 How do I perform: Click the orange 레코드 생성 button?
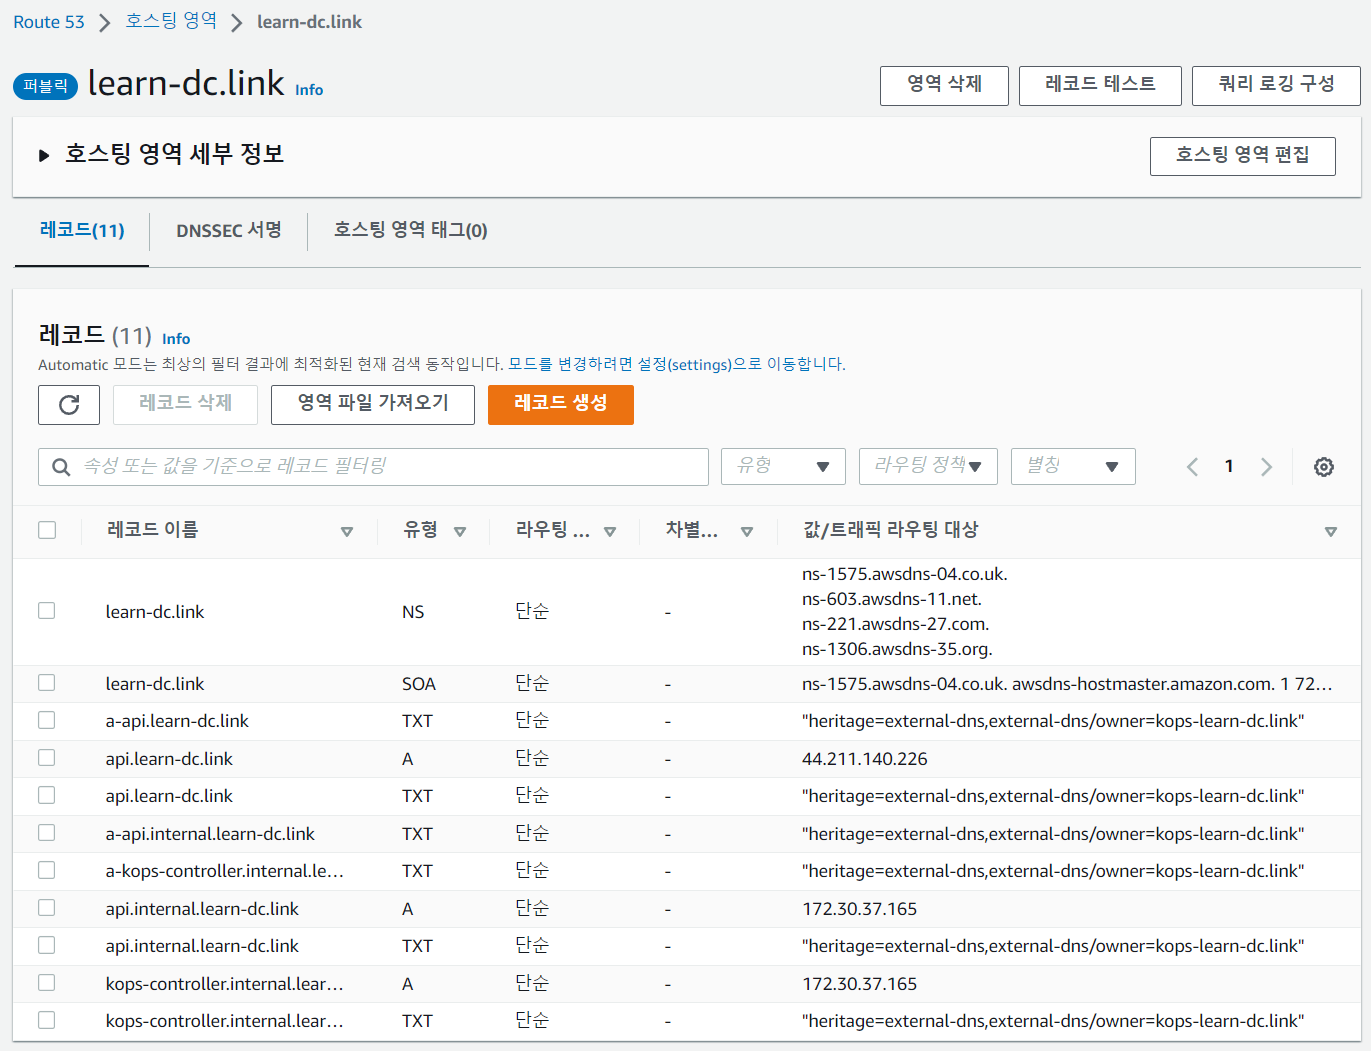pyautogui.click(x=560, y=404)
